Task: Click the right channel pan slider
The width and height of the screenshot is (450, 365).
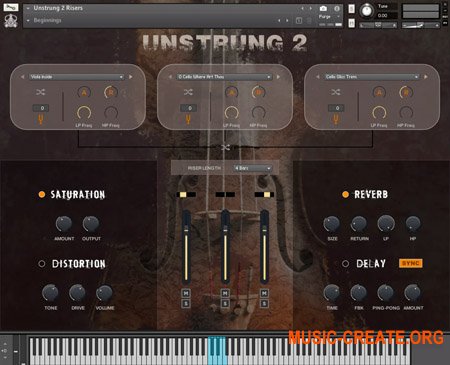Action: click(x=264, y=194)
